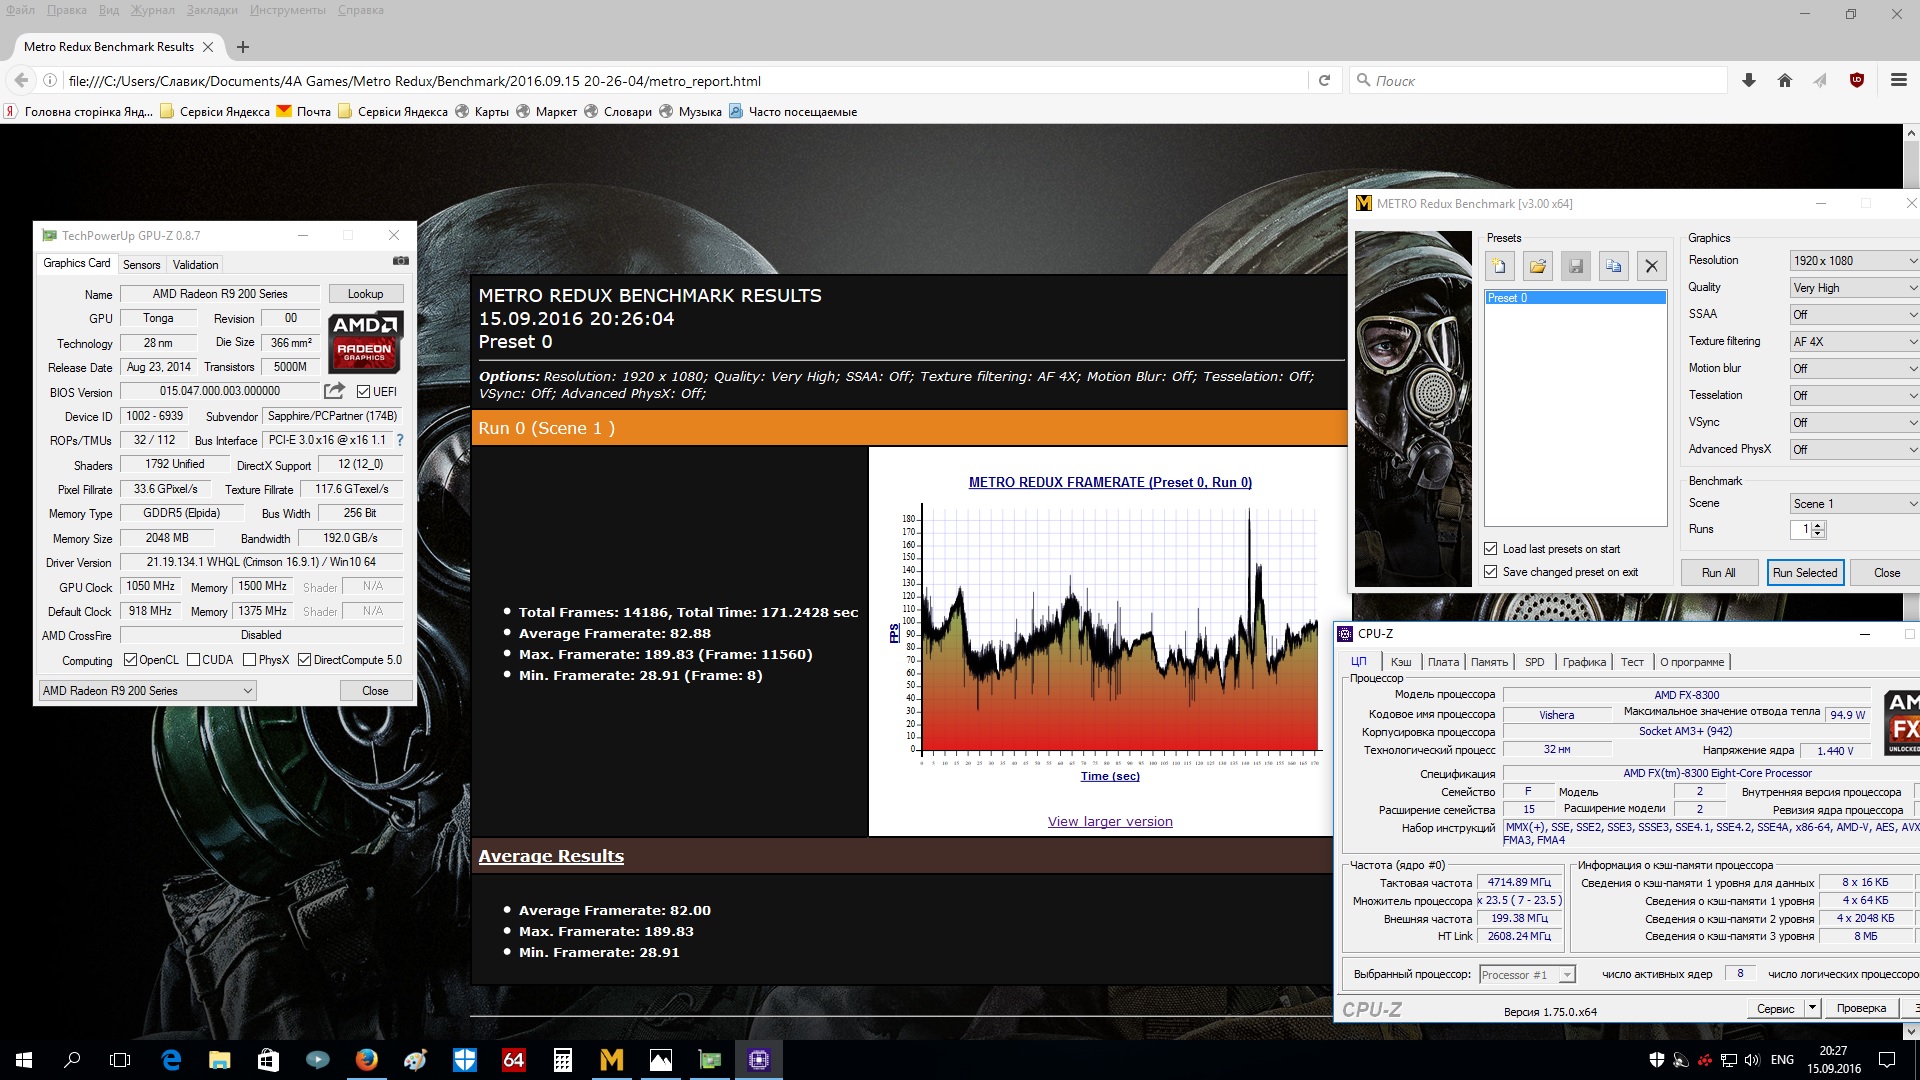
Task: Toggle OpenCL checkbox in GPU-Z
Action: pyautogui.click(x=130, y=660)
